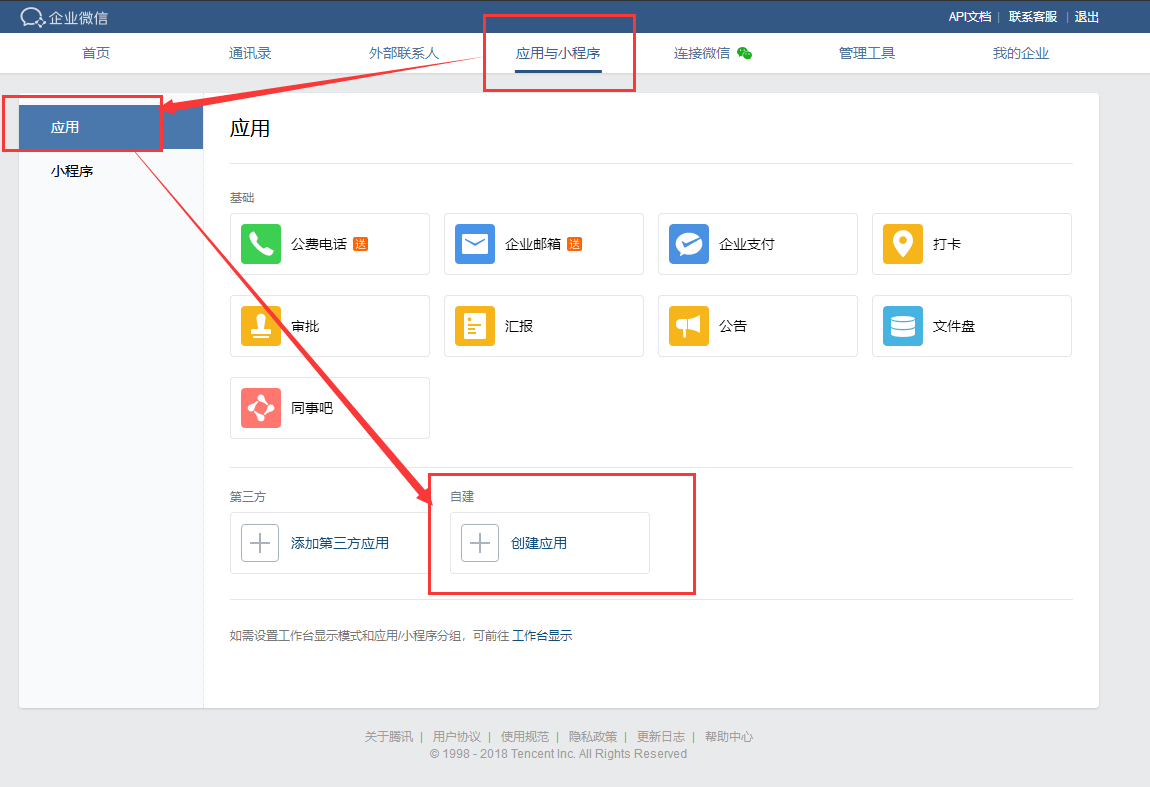Select 小程序 in the left sidebar
1150x787 pixels.
click(72, 171)
